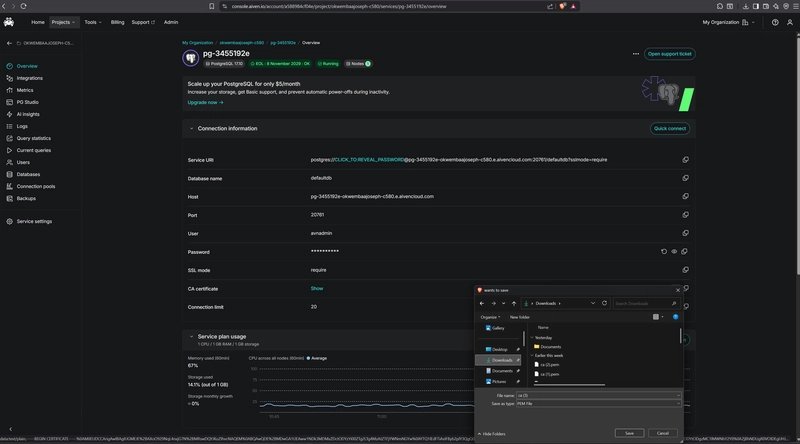Select Desktop in the save dialog tree
This screenshot has height=444, width=800.
pyautogui.click(x=499, y=350)
